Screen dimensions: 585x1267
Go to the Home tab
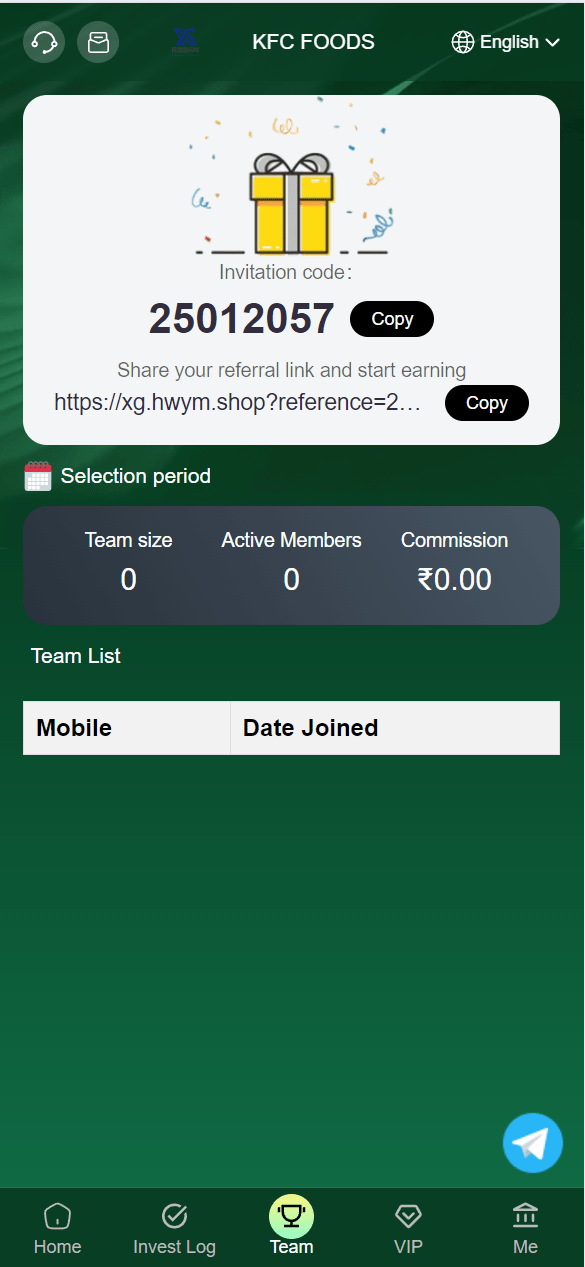click(58, 1229)
